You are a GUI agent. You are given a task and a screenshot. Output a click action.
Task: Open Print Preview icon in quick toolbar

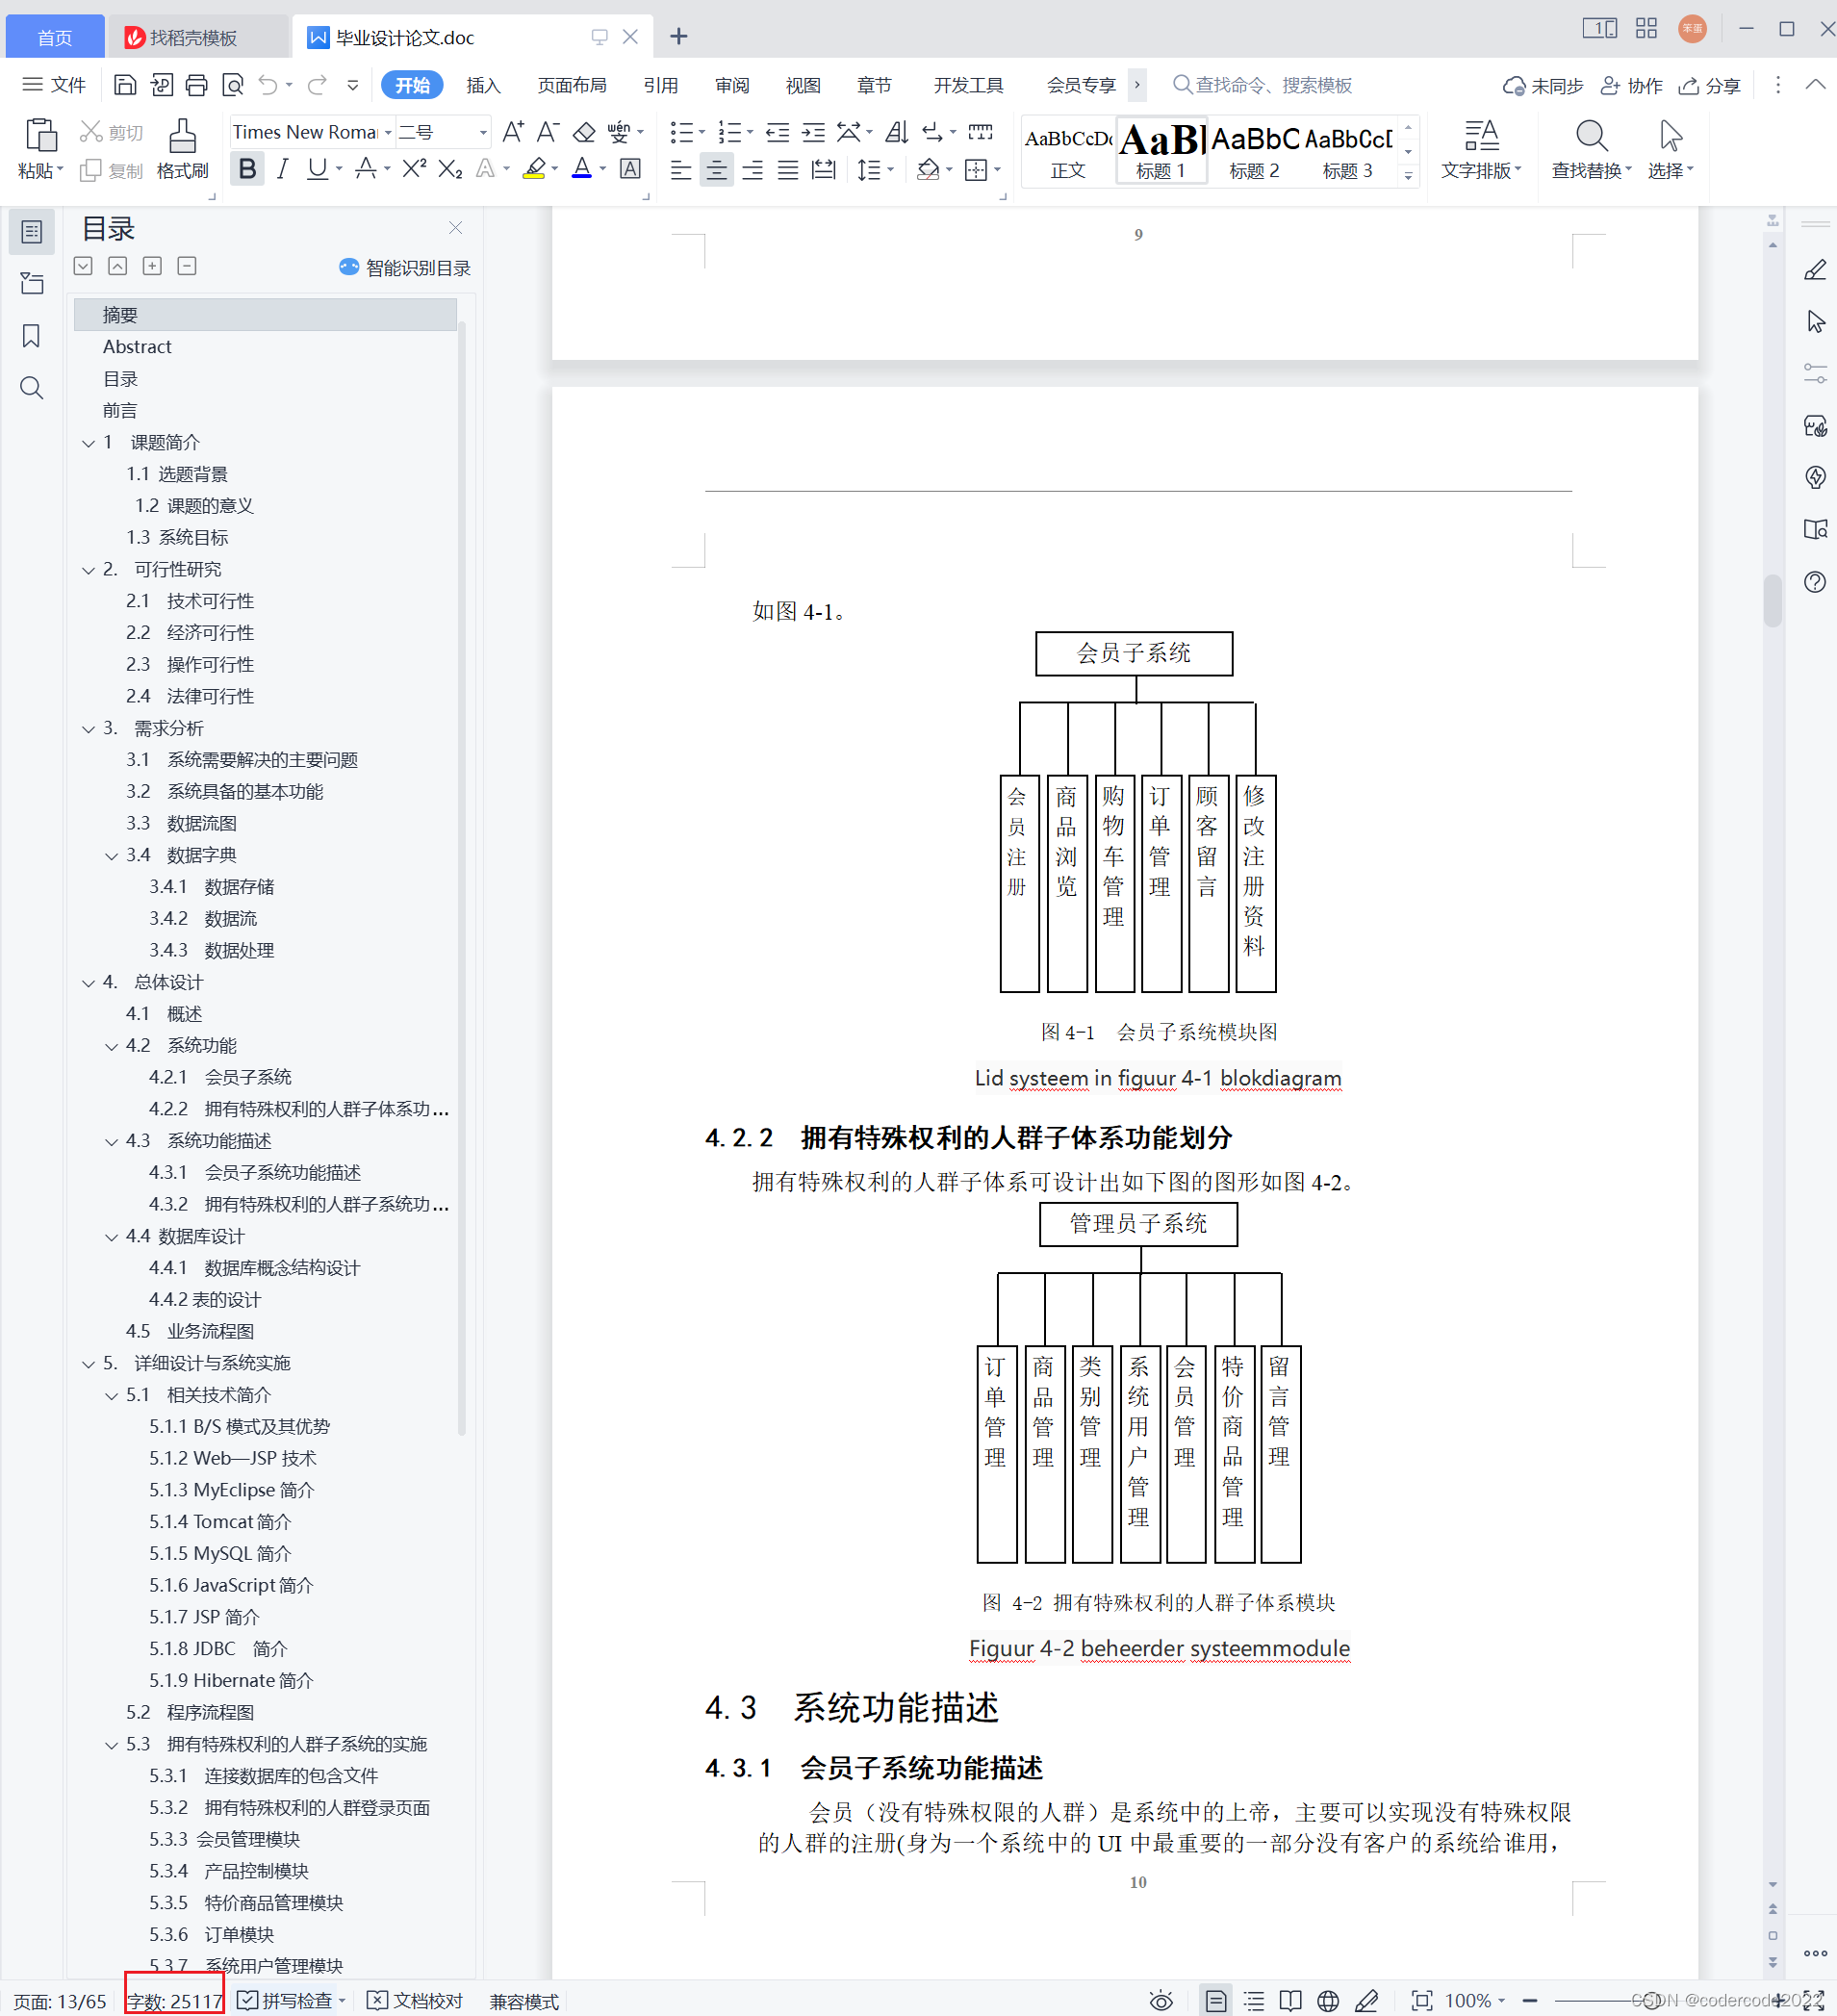click(232, 85)
